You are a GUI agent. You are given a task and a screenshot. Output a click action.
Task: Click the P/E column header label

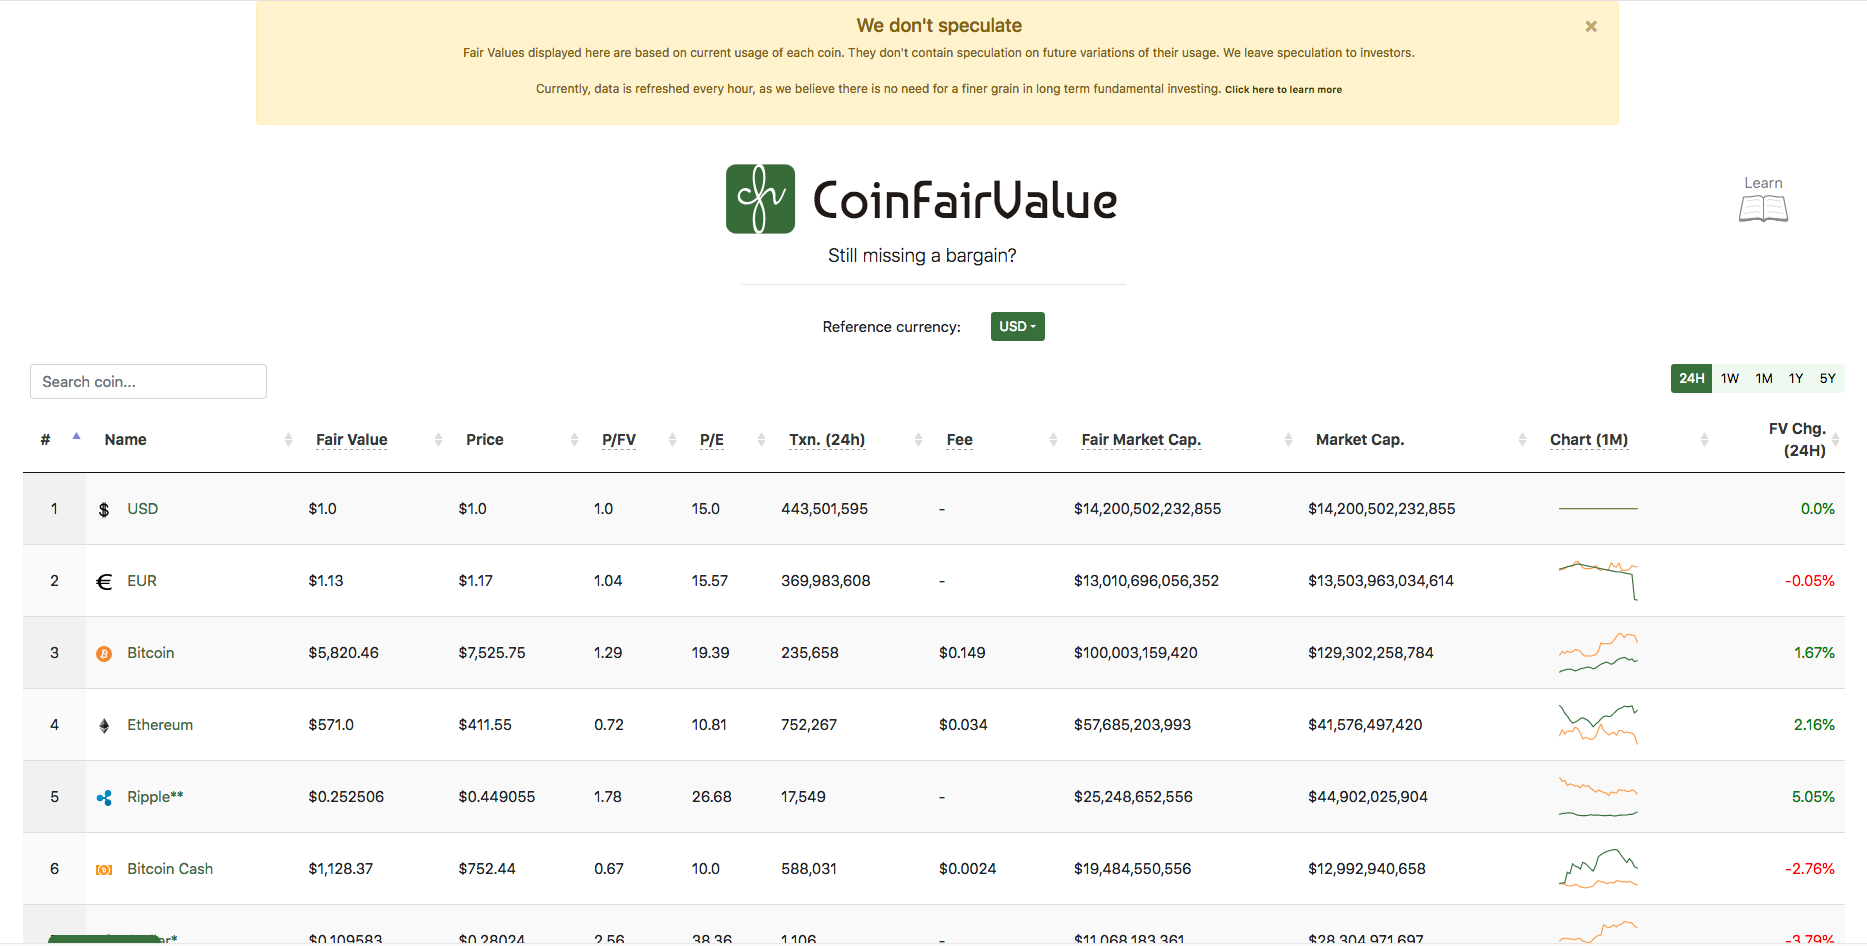coord(712,440)
